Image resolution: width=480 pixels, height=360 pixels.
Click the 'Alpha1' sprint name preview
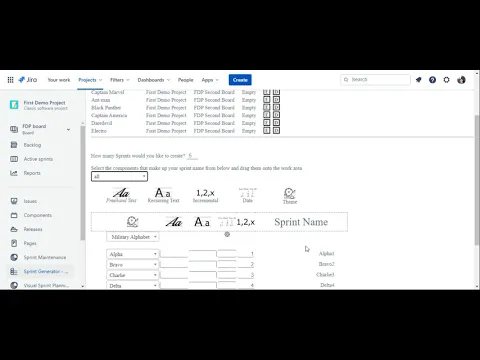click(326, 254)
